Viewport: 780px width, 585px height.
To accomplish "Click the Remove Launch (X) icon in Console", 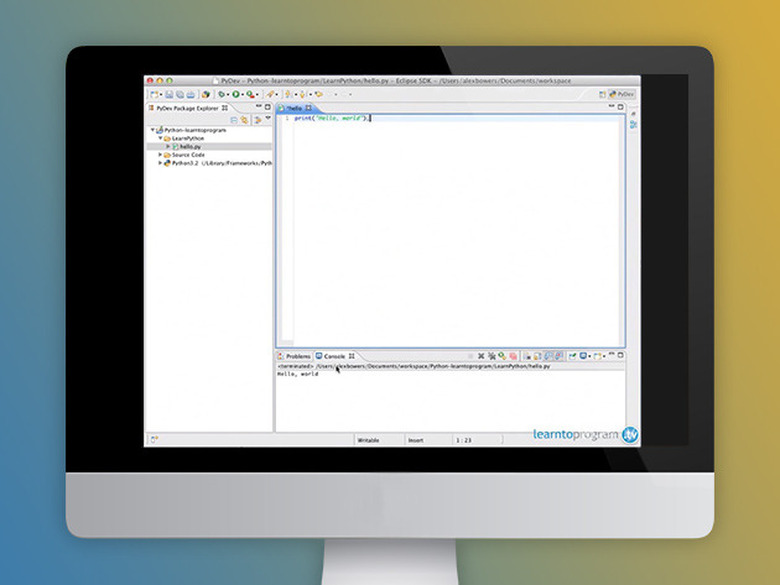I will [480, 356].
